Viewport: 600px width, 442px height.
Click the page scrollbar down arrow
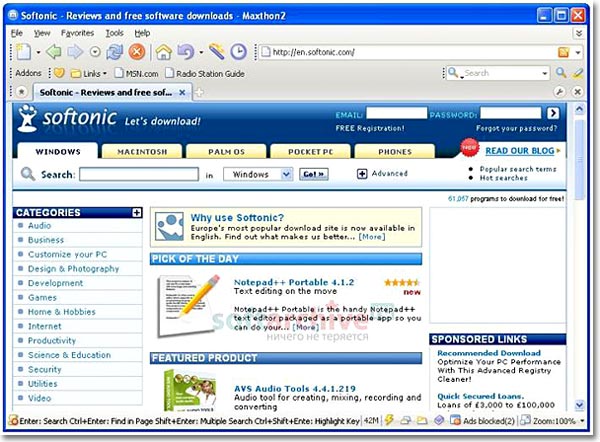(580, 404)
